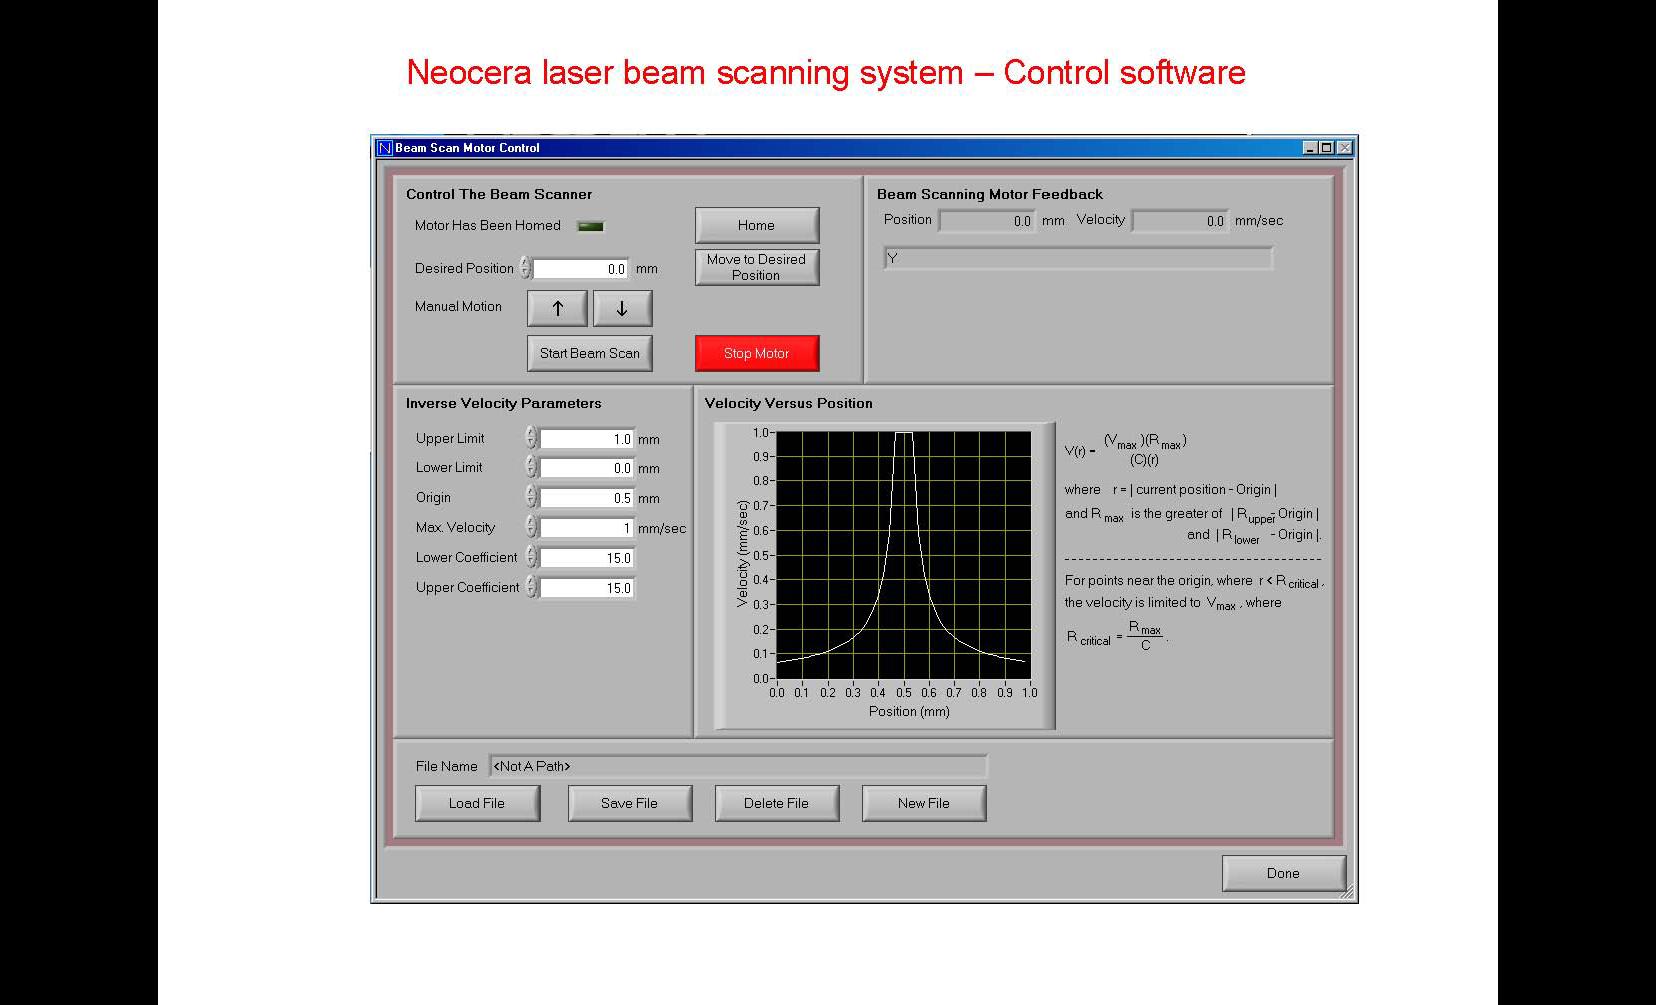1656x1005 pixels.
Task: Click the Upper Coefficient stepper arrows
Action: (531, 587)
